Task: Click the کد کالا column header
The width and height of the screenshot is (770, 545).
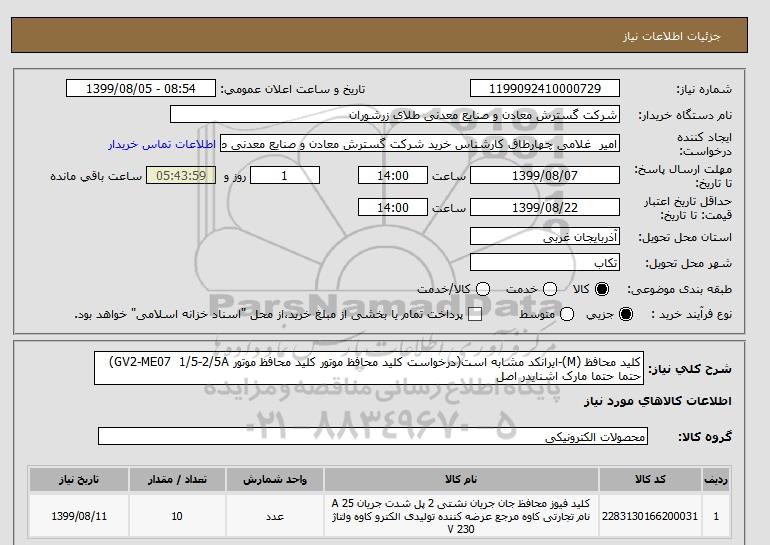Action: [x=650, y=479]
